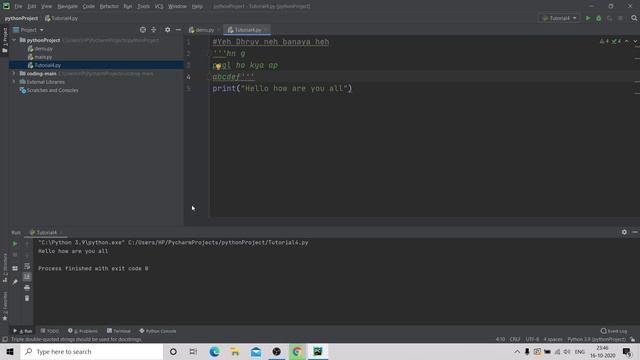Click pythonProject breadcrumb in navigation bar
640x360 pixels.
pos(21,18)
